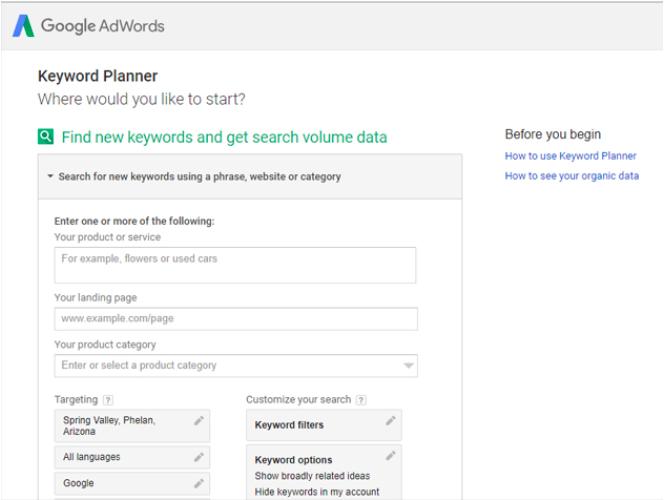Collapse Search for new keywords section
This screenshot has height=500, width=664.
[x=50, y=176]
